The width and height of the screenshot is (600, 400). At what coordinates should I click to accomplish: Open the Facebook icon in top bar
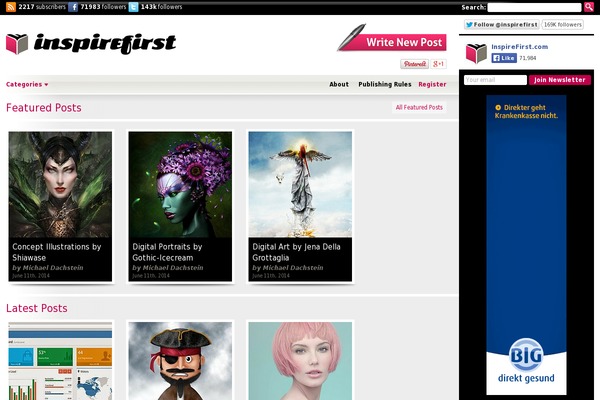[73, 7]
